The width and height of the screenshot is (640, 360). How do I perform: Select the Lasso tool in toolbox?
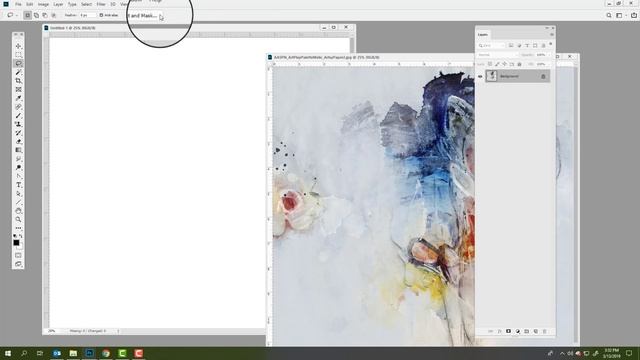(x=18, y=63)
